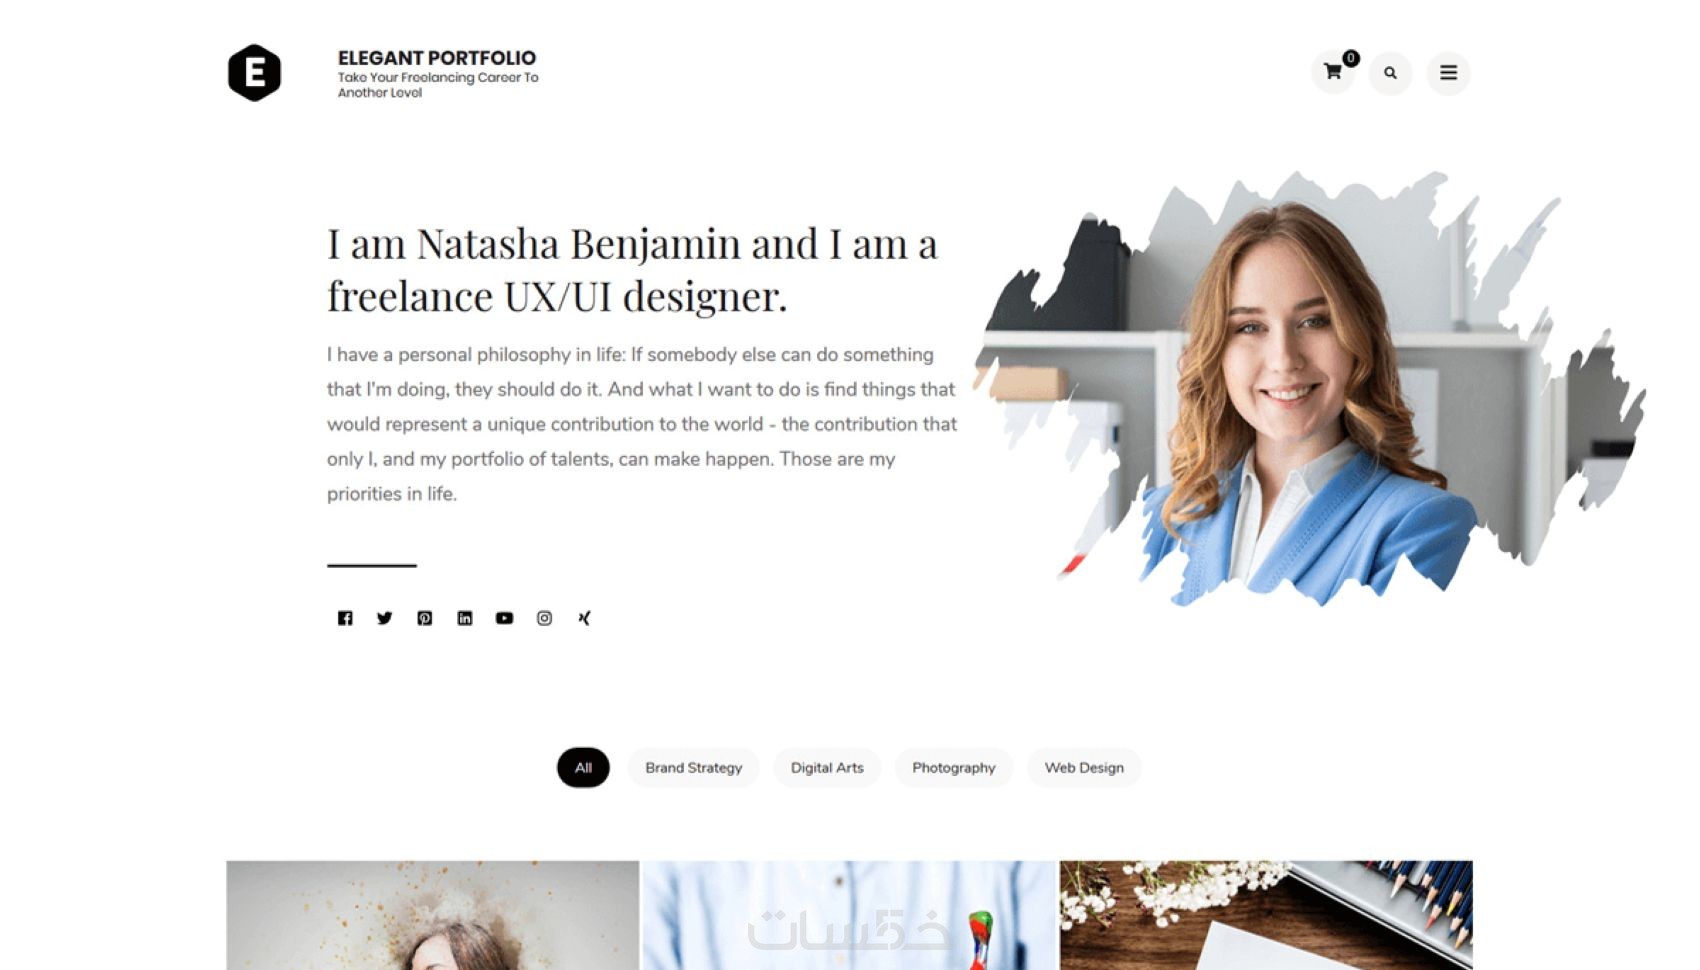The height and width of the screenshot is (970, 1700).
Task: Open the Xing social icon
Action: tap(584, 618)
